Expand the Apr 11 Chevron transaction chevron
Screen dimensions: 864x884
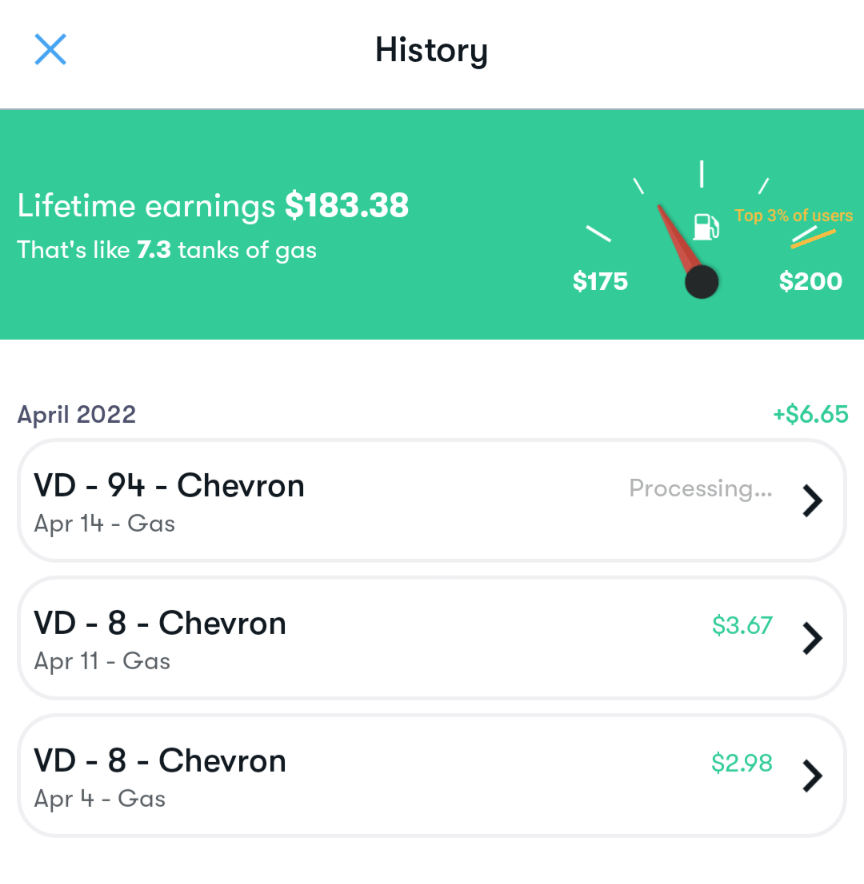(x=813, y=638)
